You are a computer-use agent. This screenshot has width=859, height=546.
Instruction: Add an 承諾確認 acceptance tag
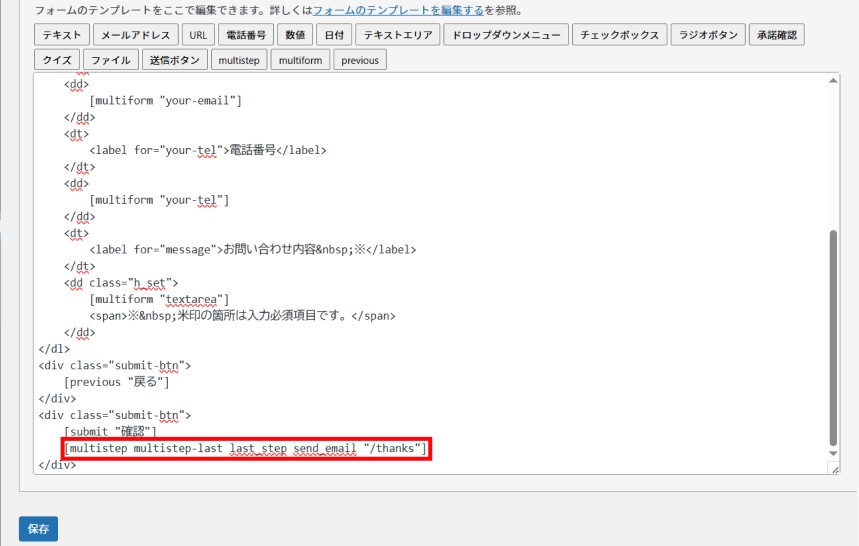778,35
